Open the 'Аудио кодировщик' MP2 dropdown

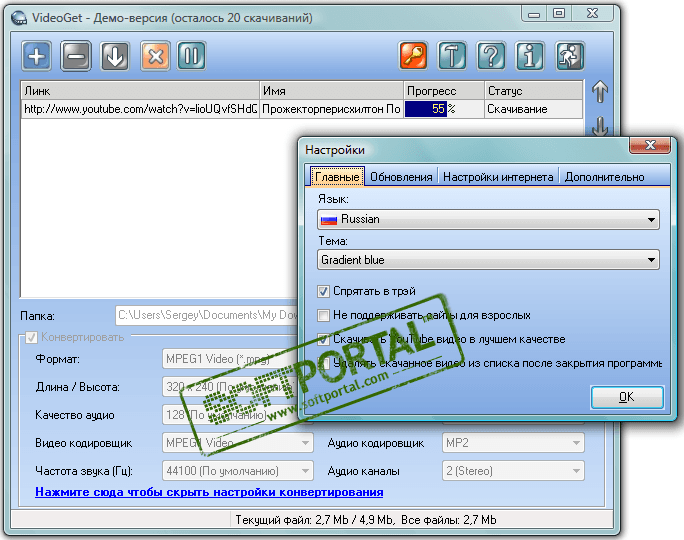(x=513, y=443)
